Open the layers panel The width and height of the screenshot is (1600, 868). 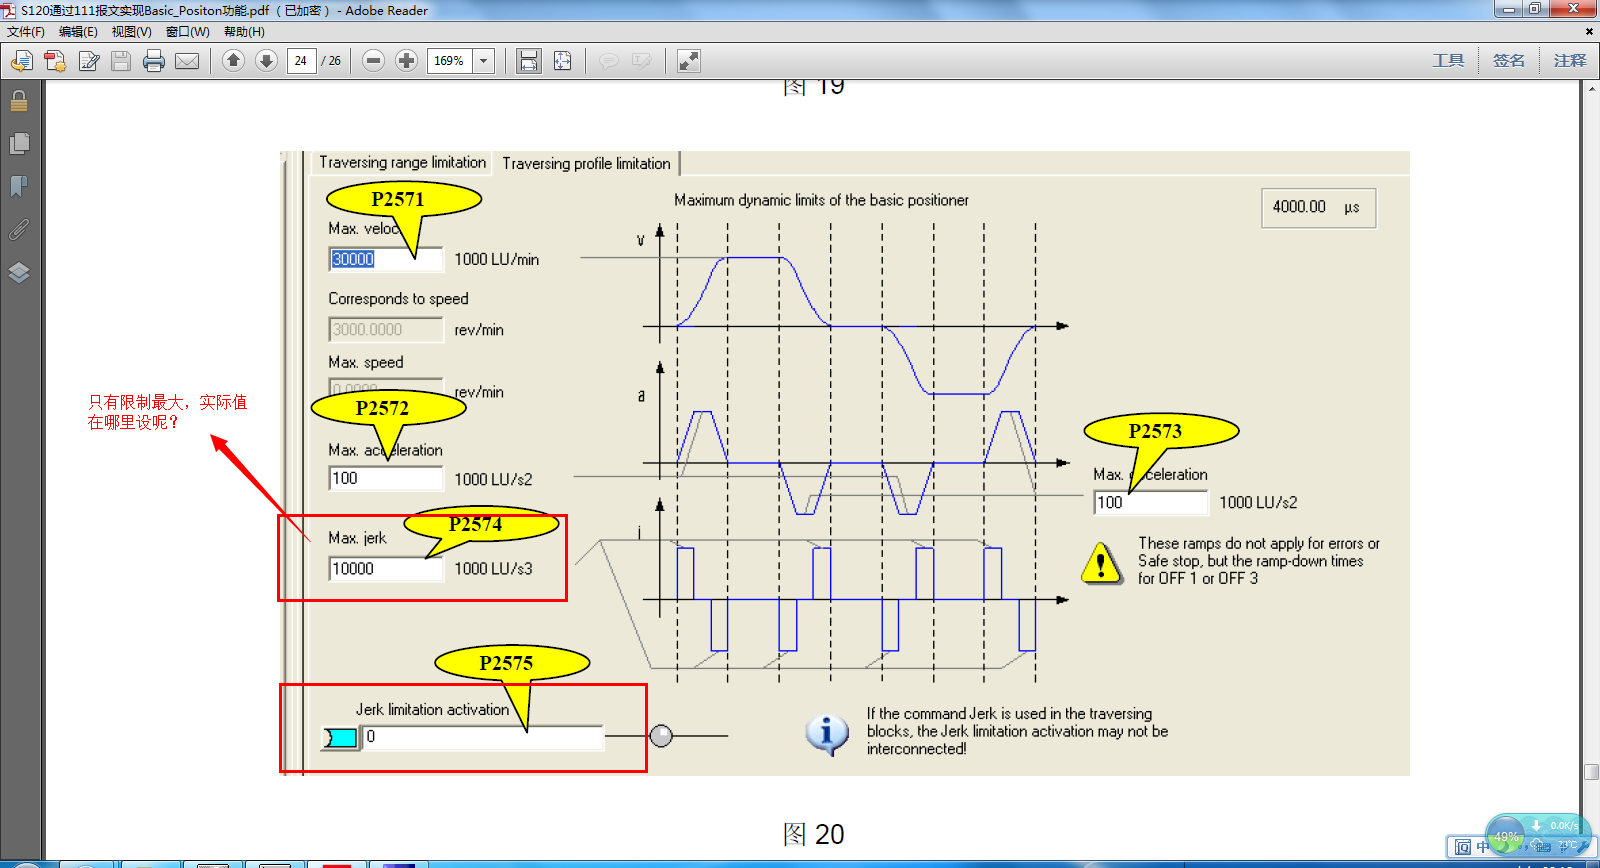pyautogui.click(x=19, y=273)
